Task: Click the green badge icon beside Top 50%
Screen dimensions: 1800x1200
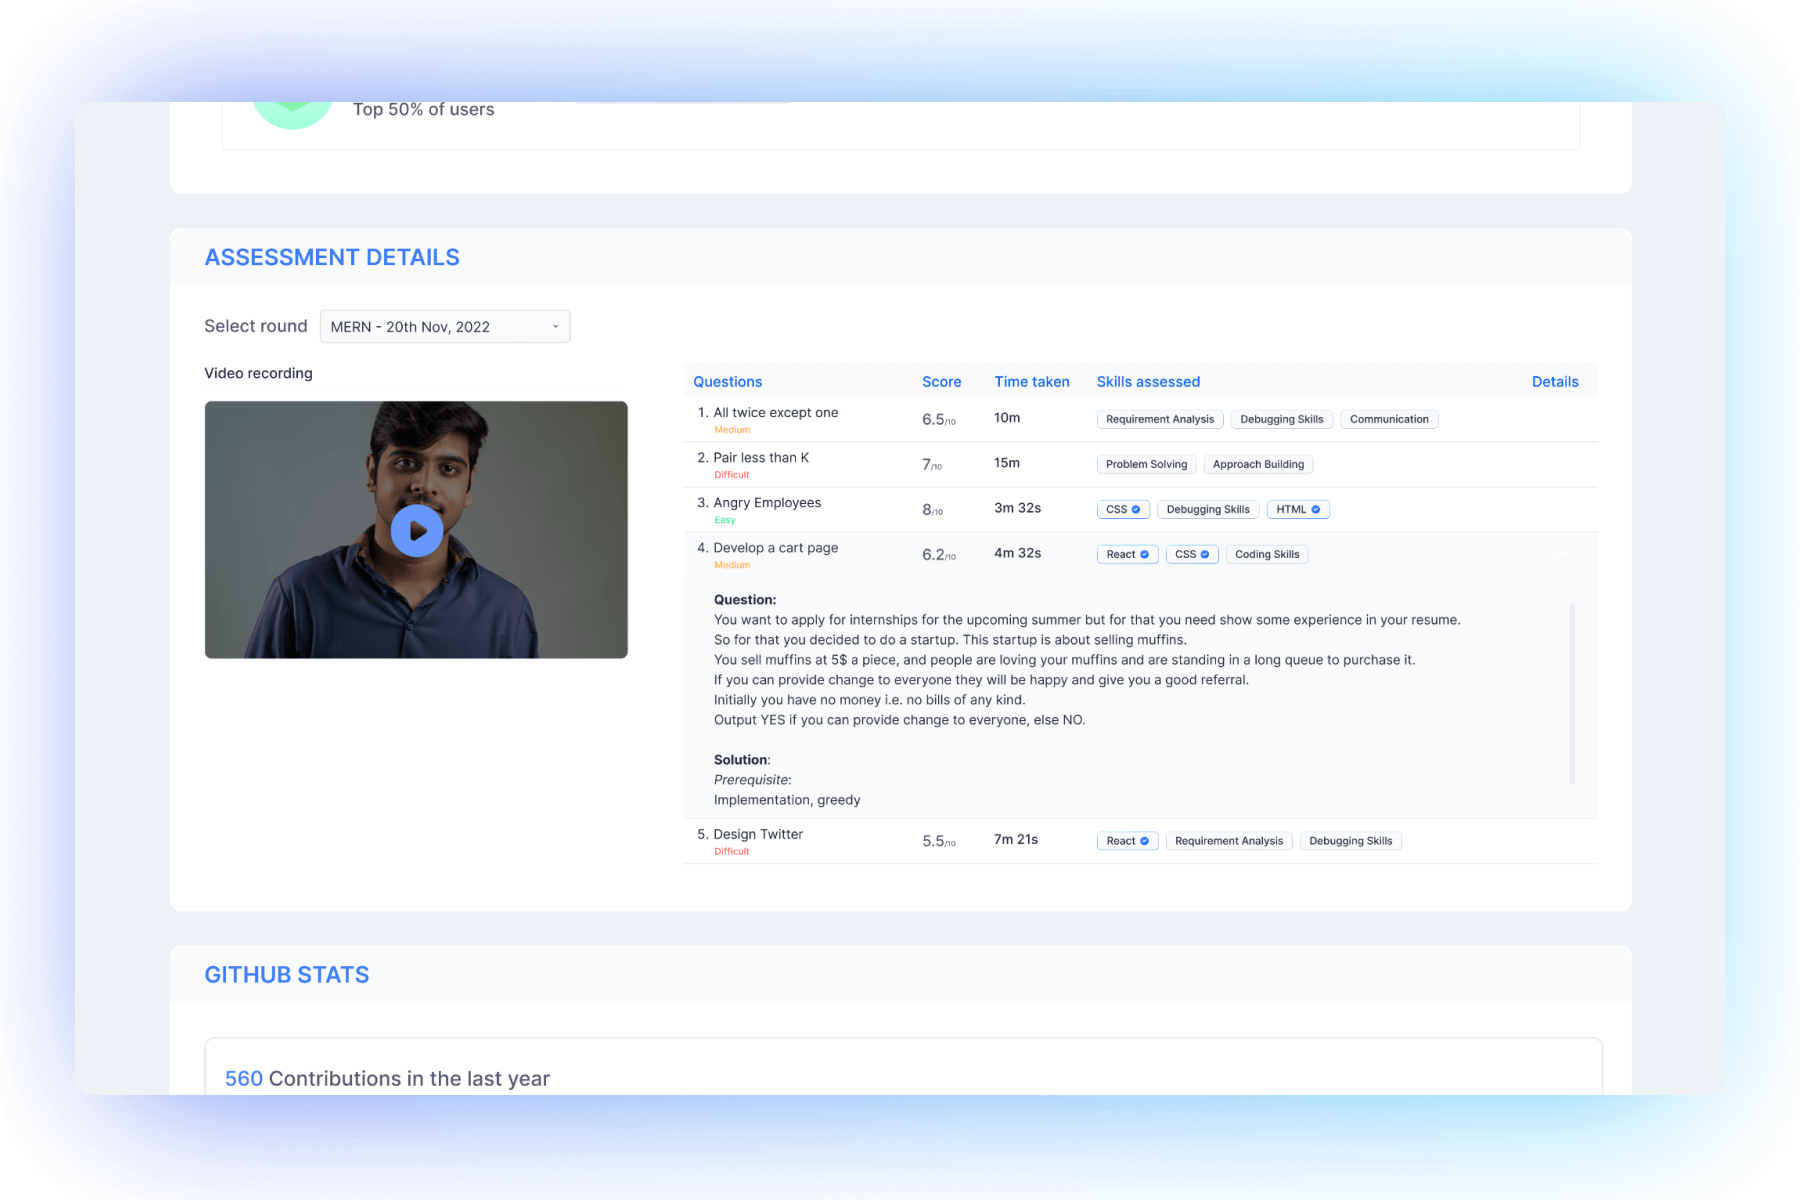Action: [x=292, y=112]
